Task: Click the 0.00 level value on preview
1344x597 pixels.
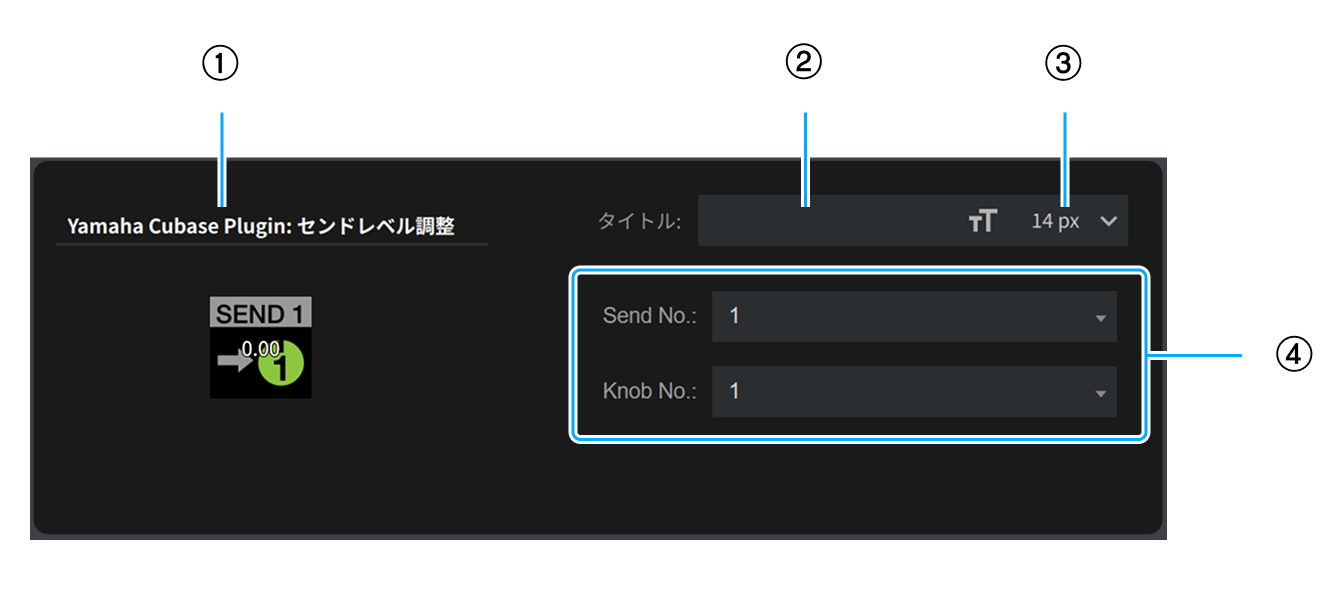Action: click(x=260, y=348)
